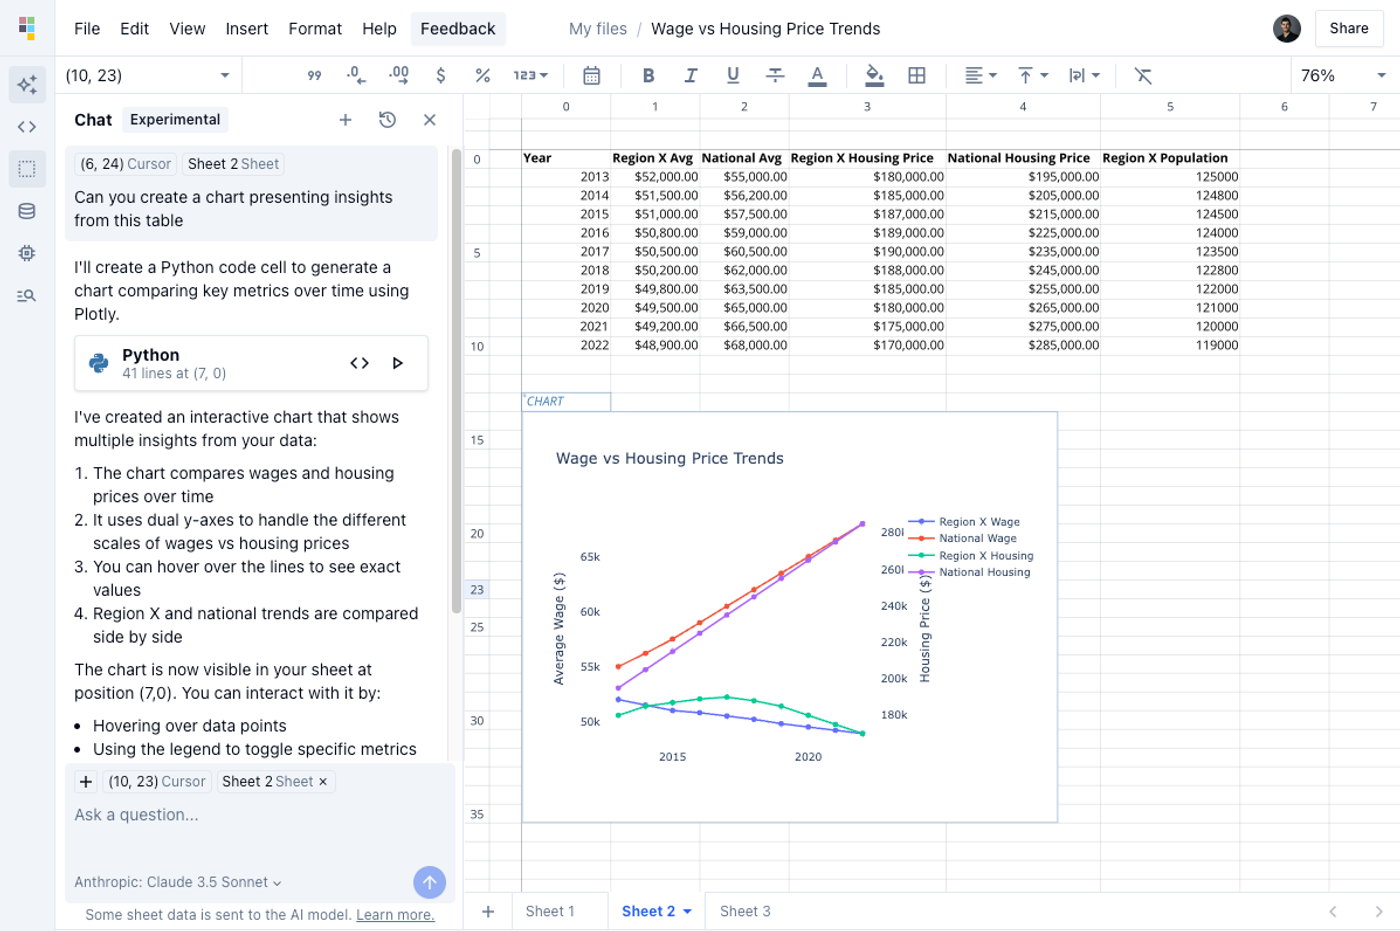Click the clear formatting icon
1400x931 pixels.
pyautogui.click(x=1143, y=75)
